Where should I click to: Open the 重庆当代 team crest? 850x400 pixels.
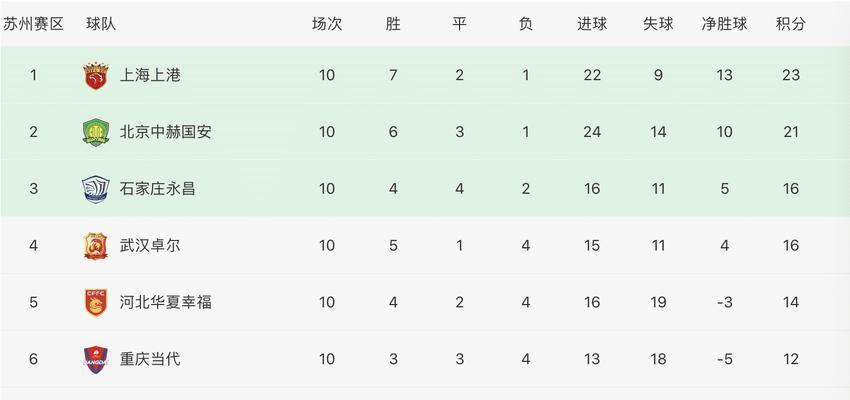click(96, 359)
